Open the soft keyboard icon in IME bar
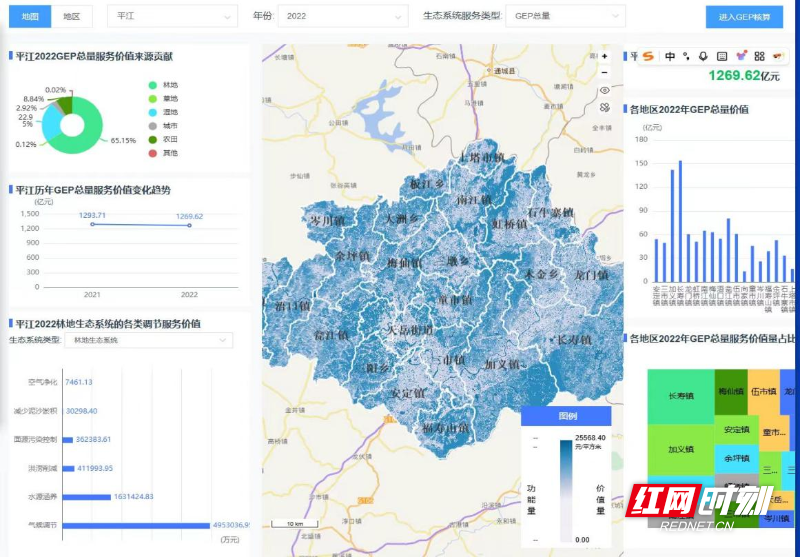Viewport: 800px width, 557px height. coord(722,56)
